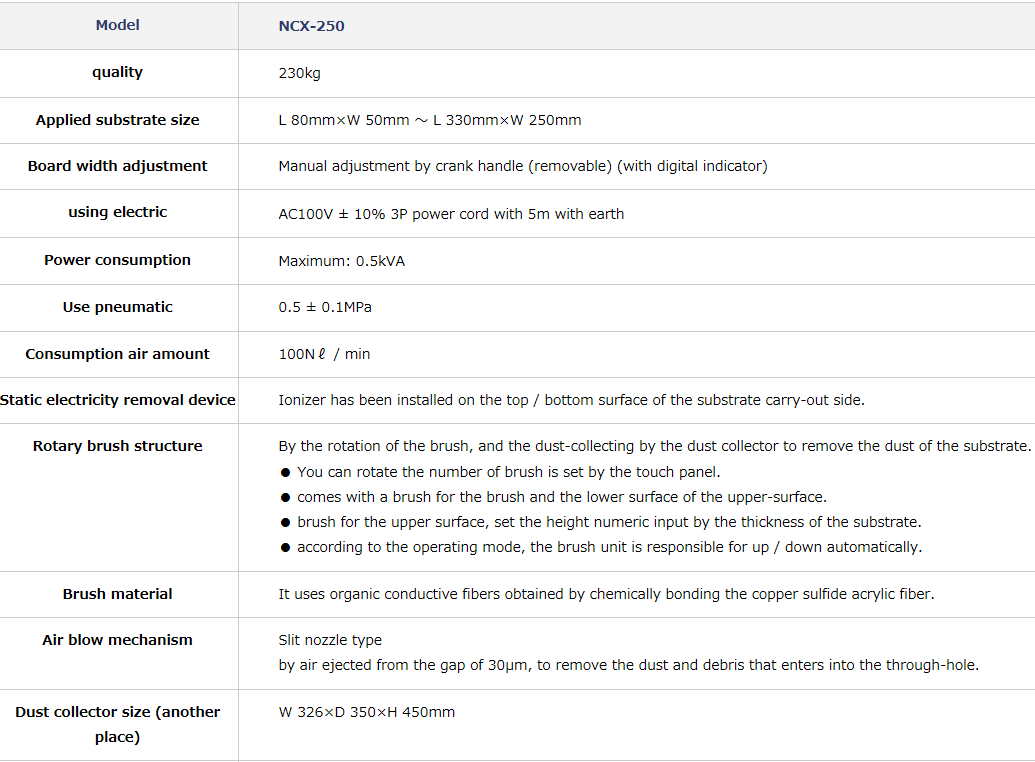The width and height of the screenshot is (1035, 762).
Task: Select the Model header cell
Action: coord(117,25)
